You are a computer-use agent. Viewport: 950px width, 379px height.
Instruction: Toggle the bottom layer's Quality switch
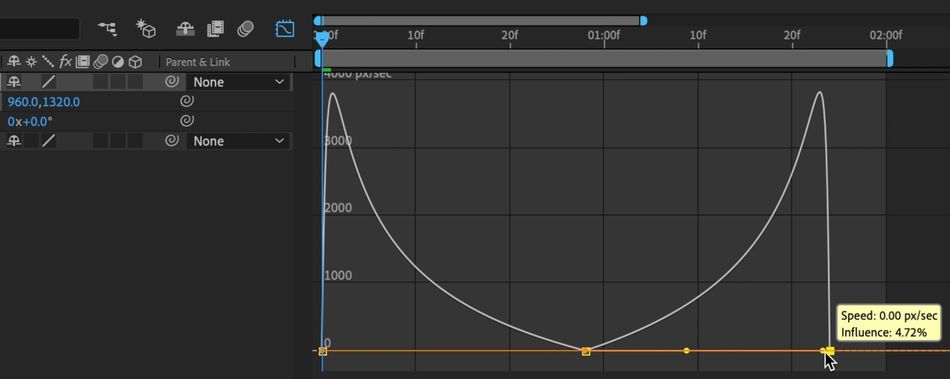pyautogui.click(x=48, y=141)
